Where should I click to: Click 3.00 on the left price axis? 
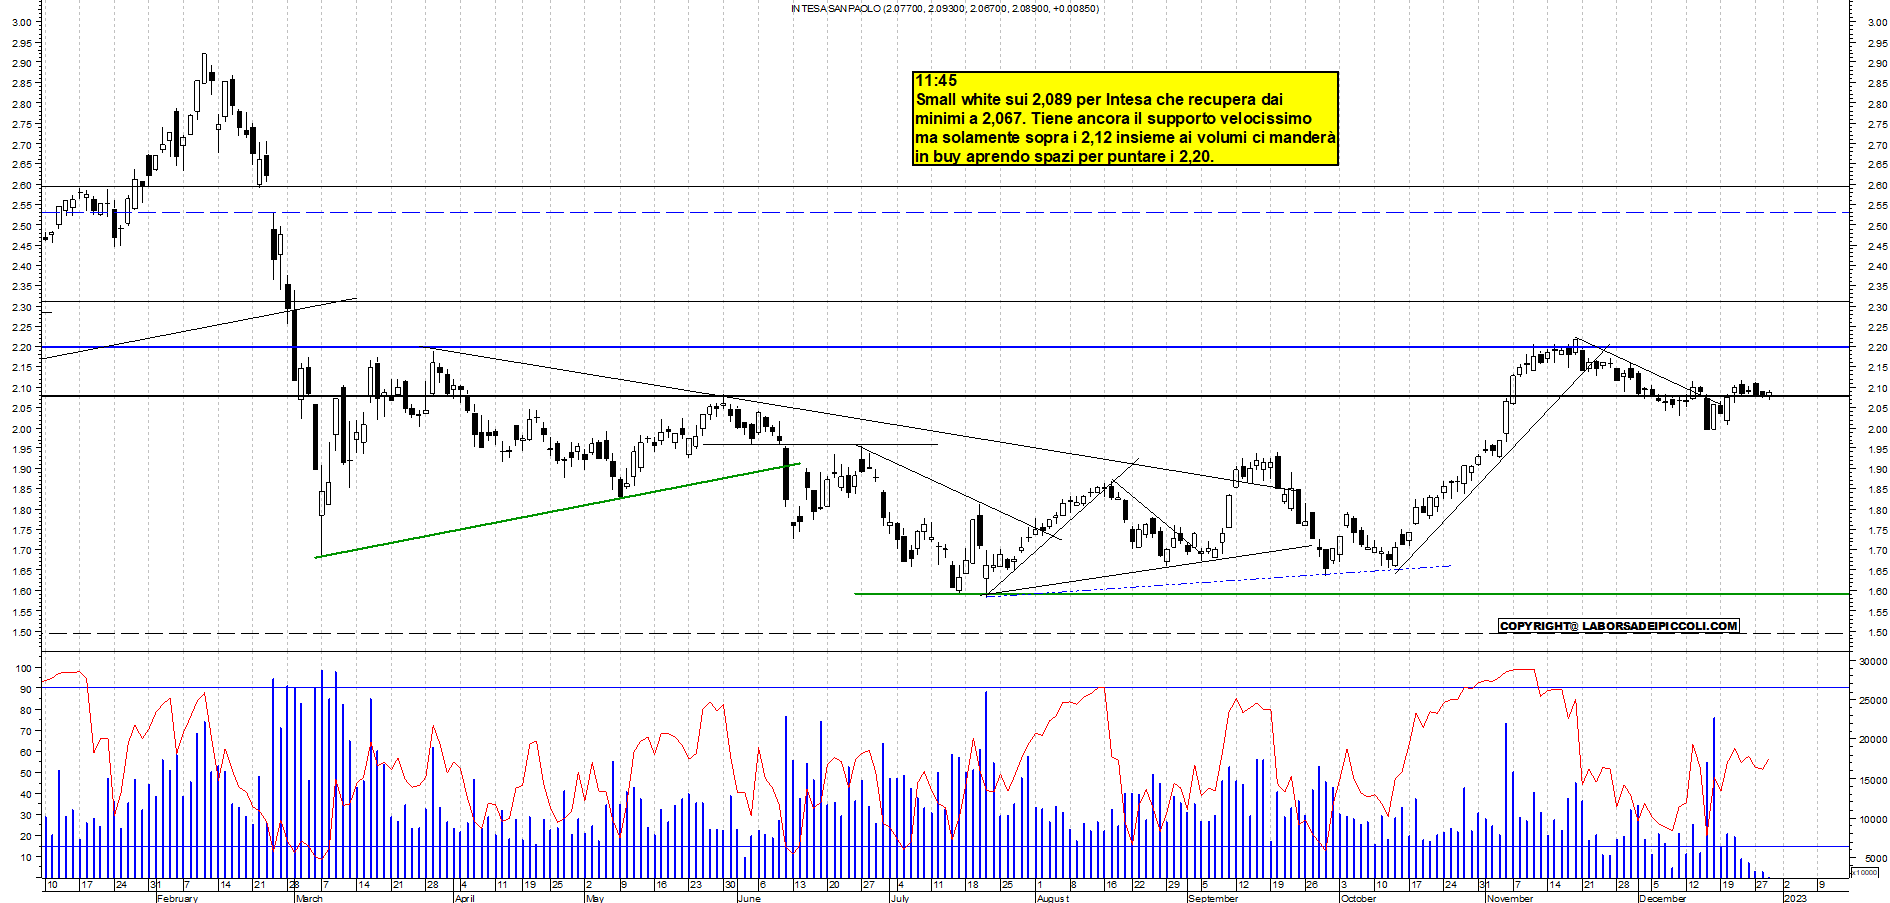point(21,23)
